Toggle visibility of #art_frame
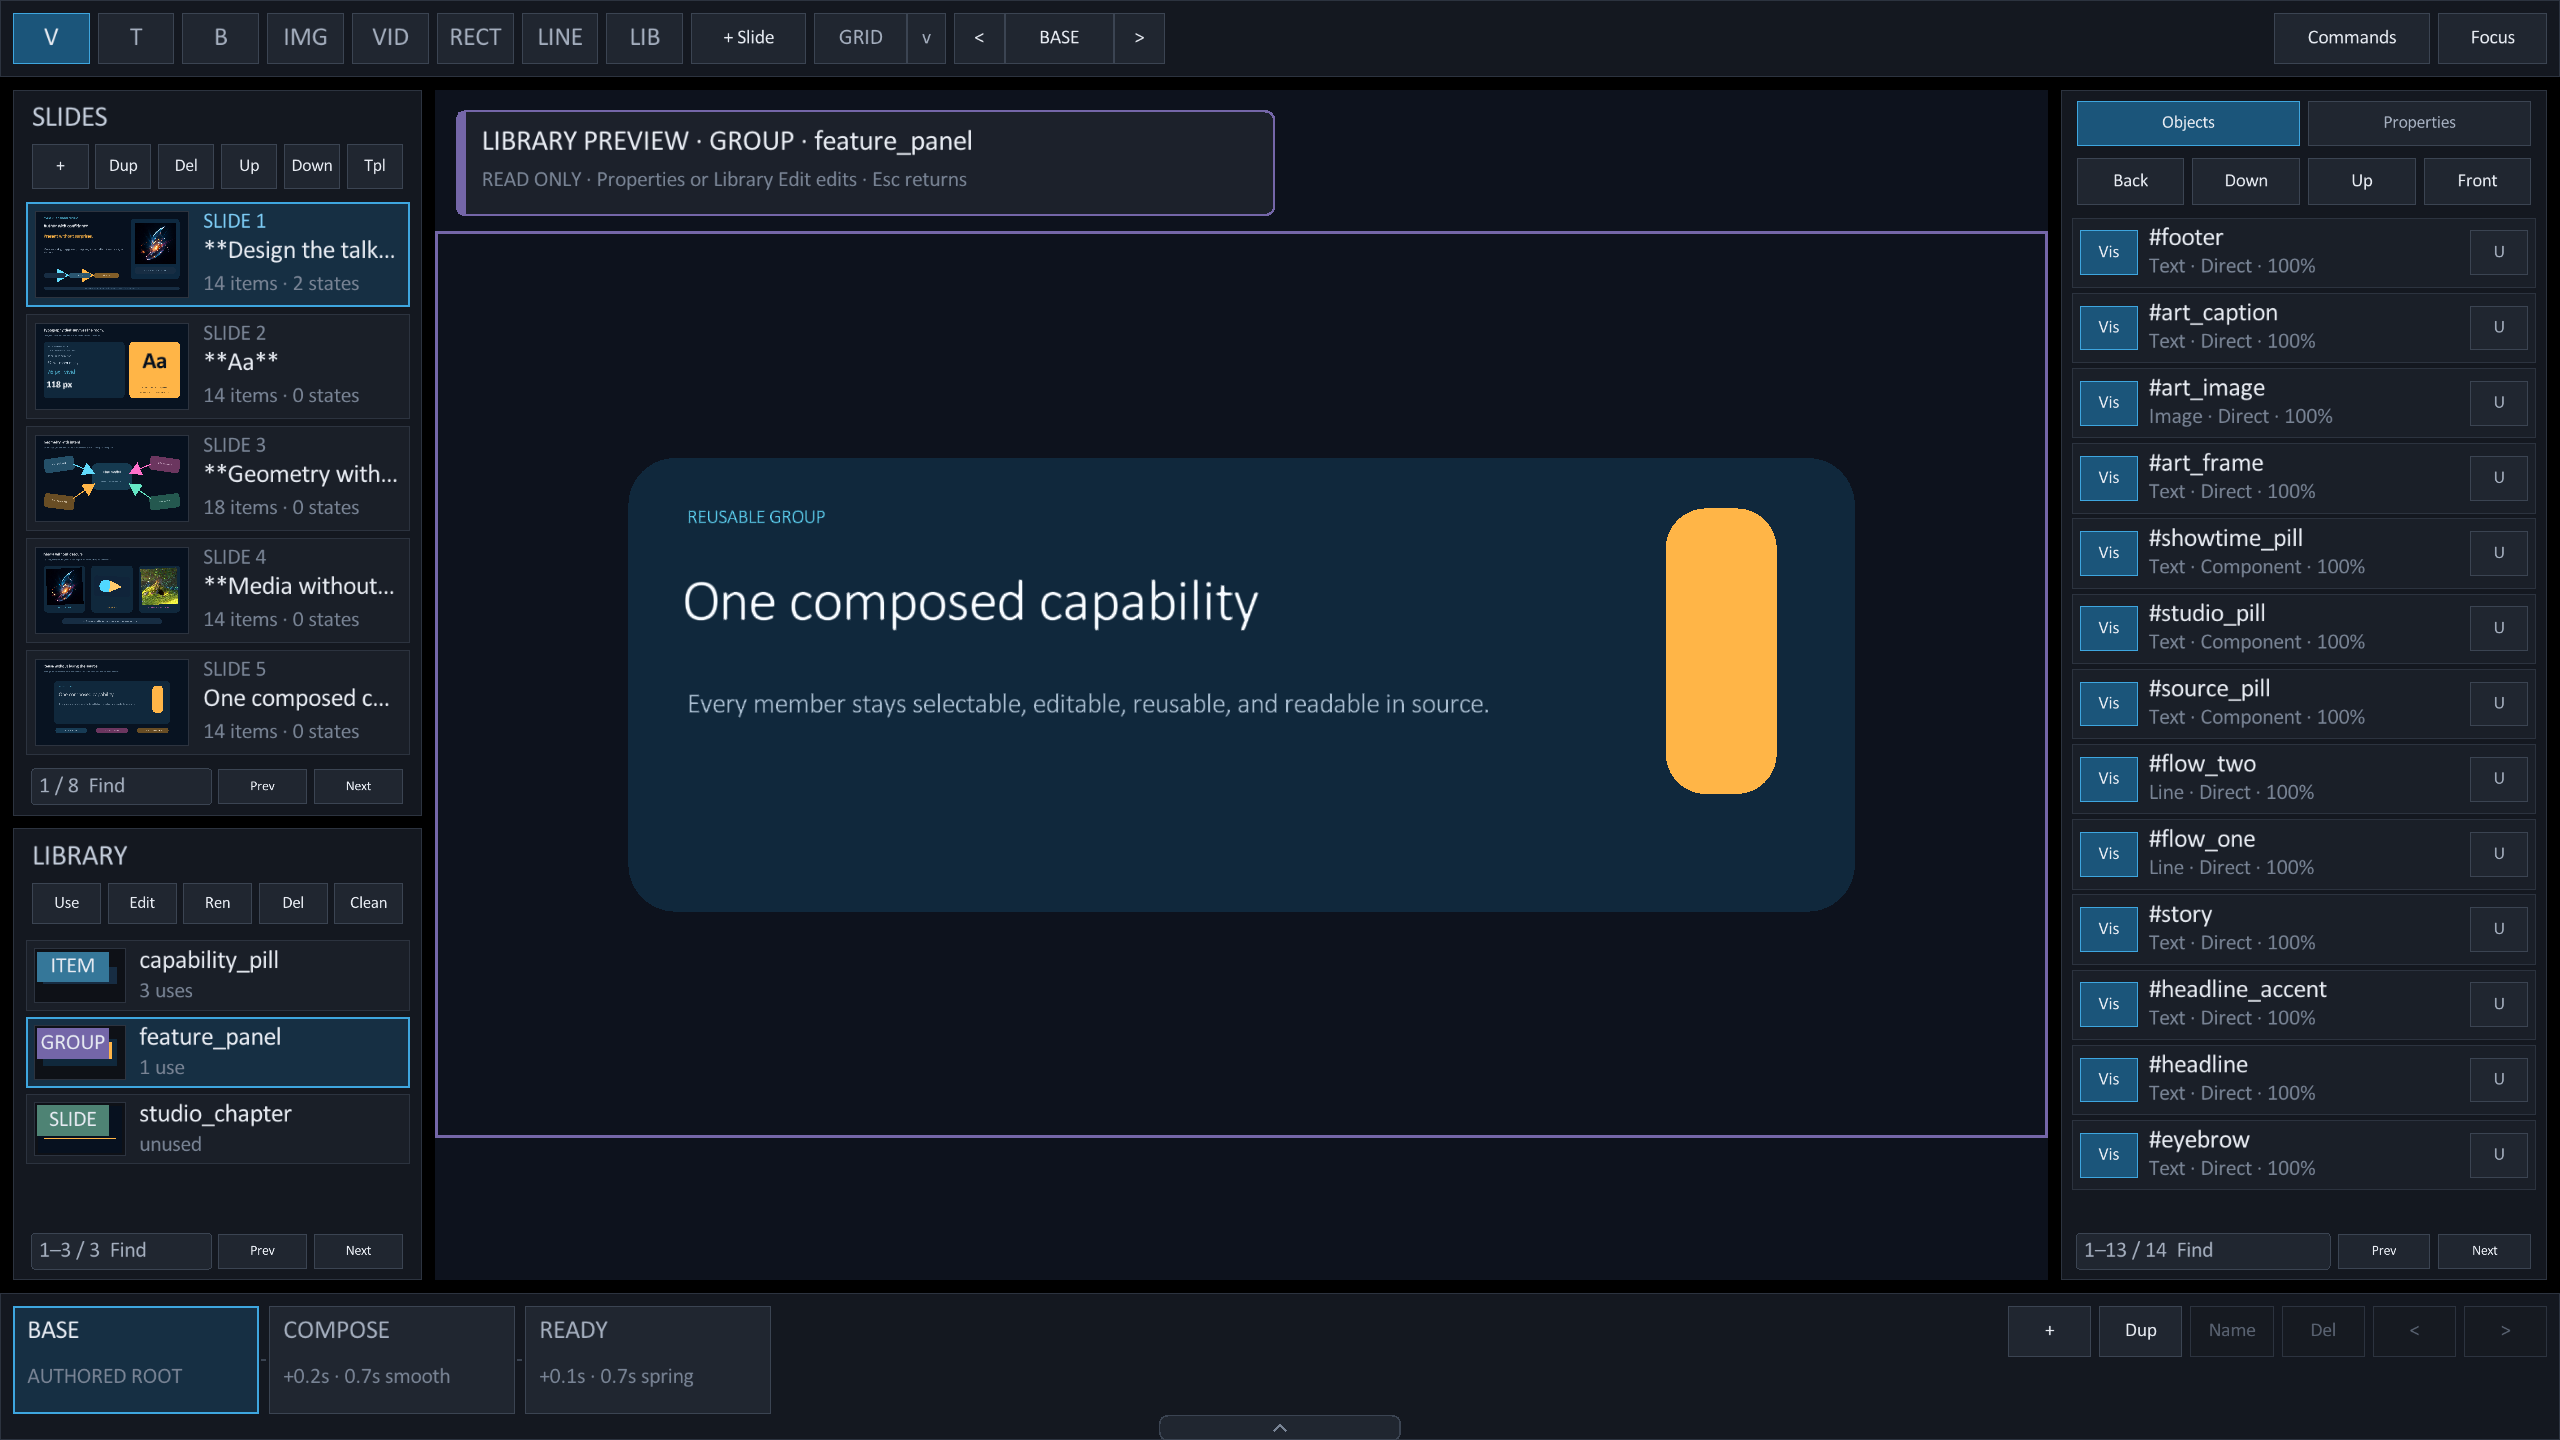The image size is (2560, 1440). (x=2109, y=478)
